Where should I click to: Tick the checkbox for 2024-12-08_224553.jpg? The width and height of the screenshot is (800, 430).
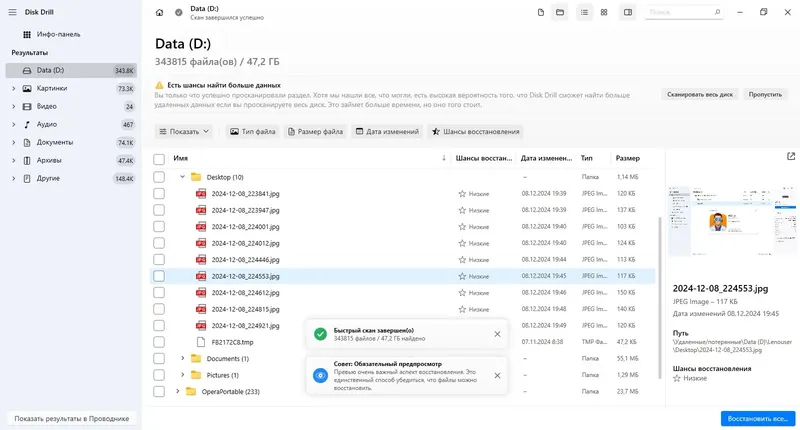coord(159,276)
